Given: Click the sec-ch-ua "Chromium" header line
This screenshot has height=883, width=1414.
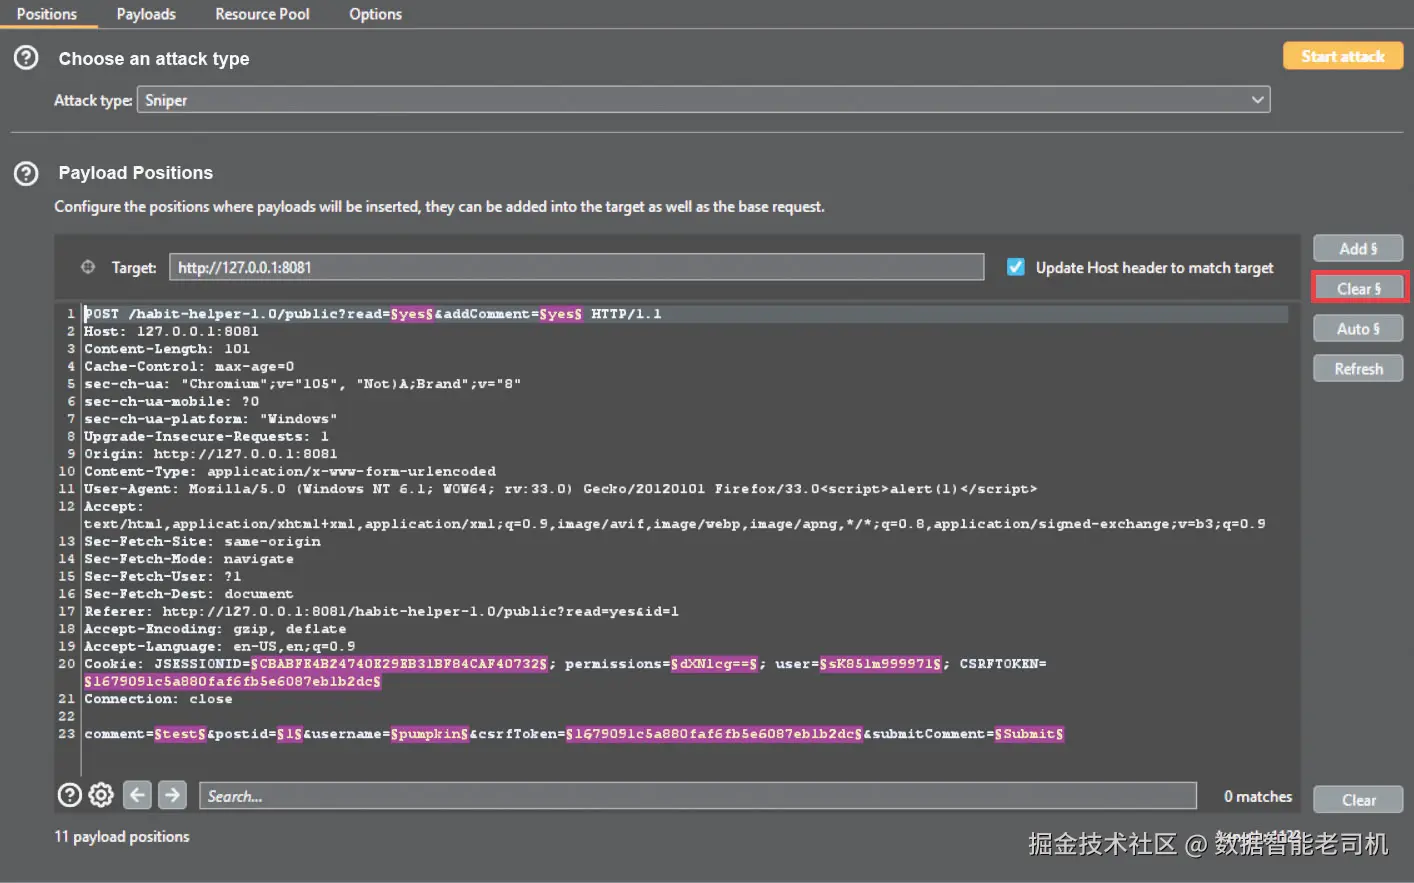Looking at the screenshot, I should (302, 384).
